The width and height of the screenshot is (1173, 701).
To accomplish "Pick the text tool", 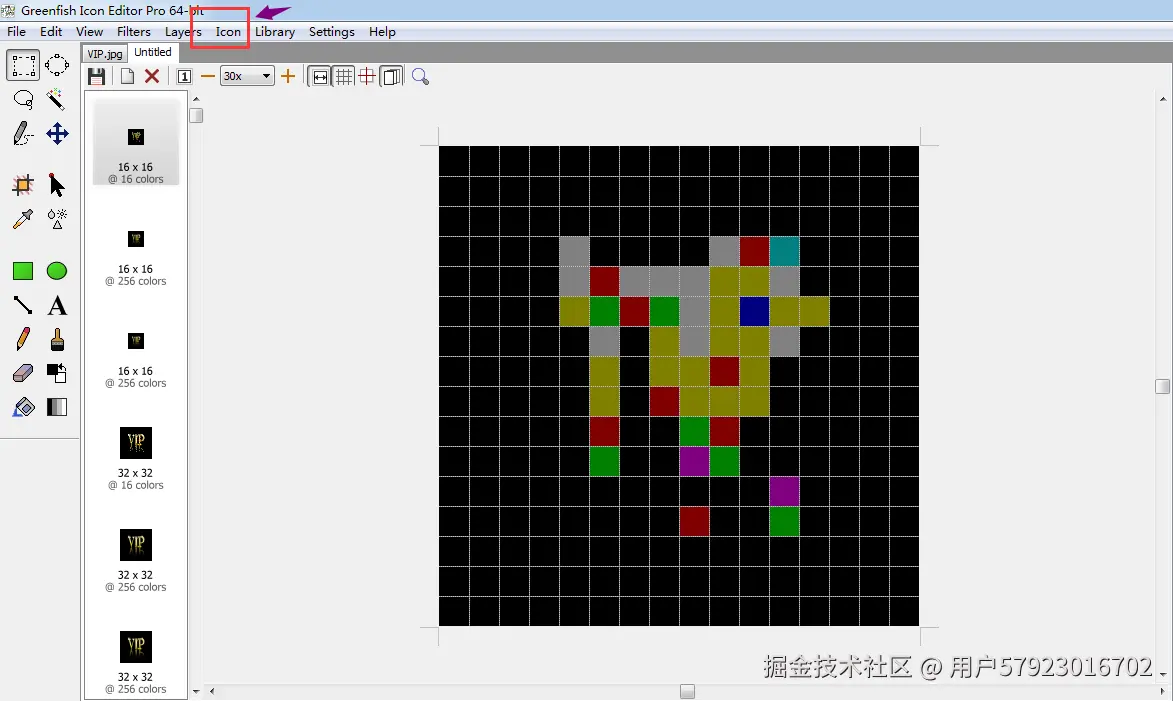I will (57, 305).
